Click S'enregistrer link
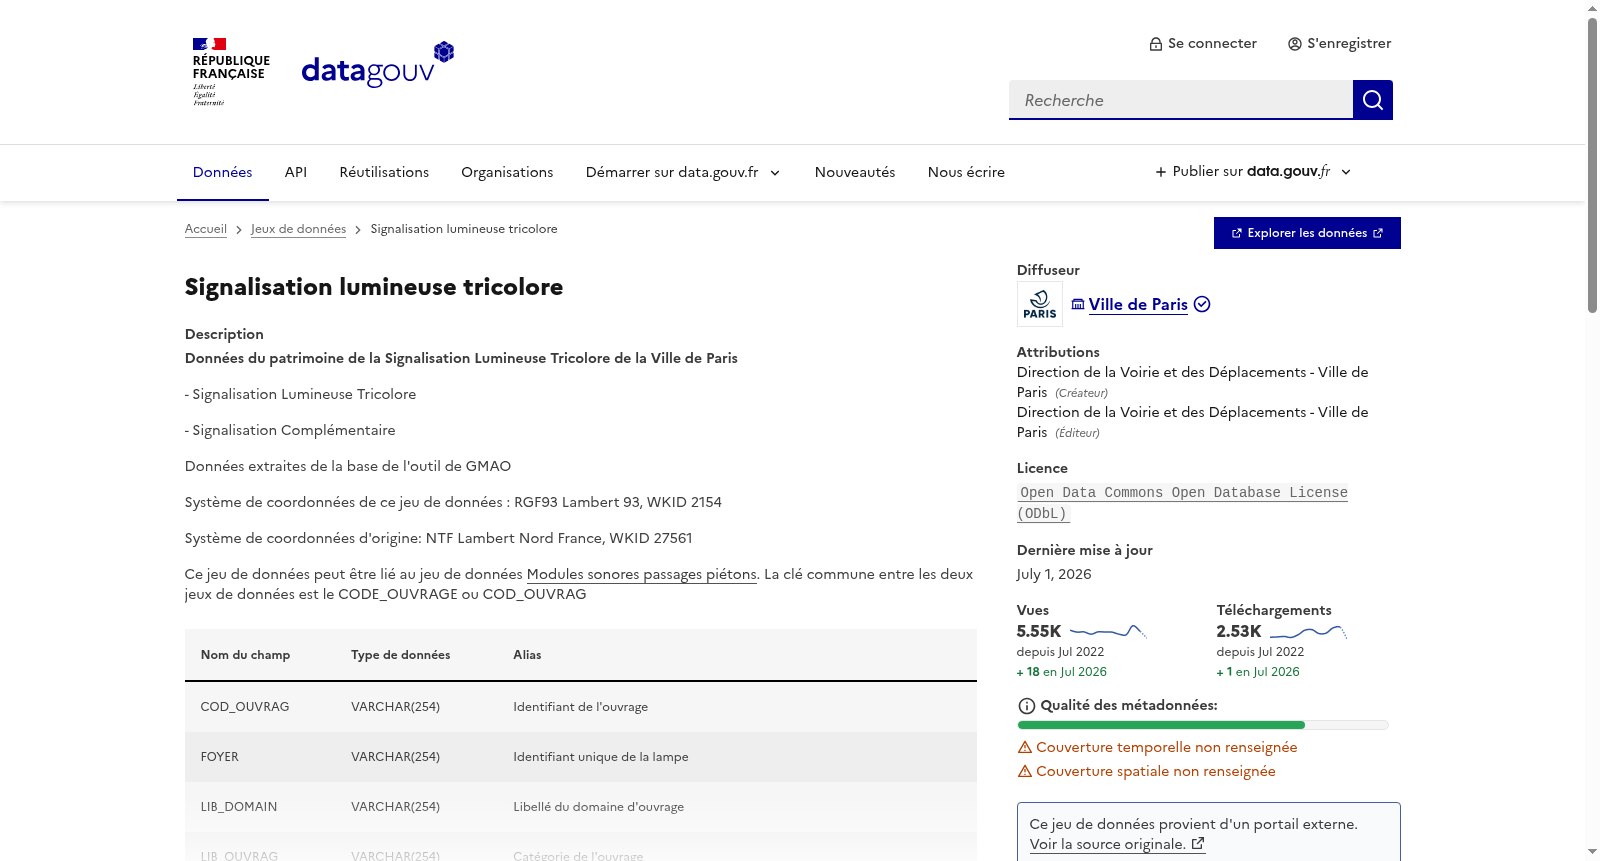 1339,44
